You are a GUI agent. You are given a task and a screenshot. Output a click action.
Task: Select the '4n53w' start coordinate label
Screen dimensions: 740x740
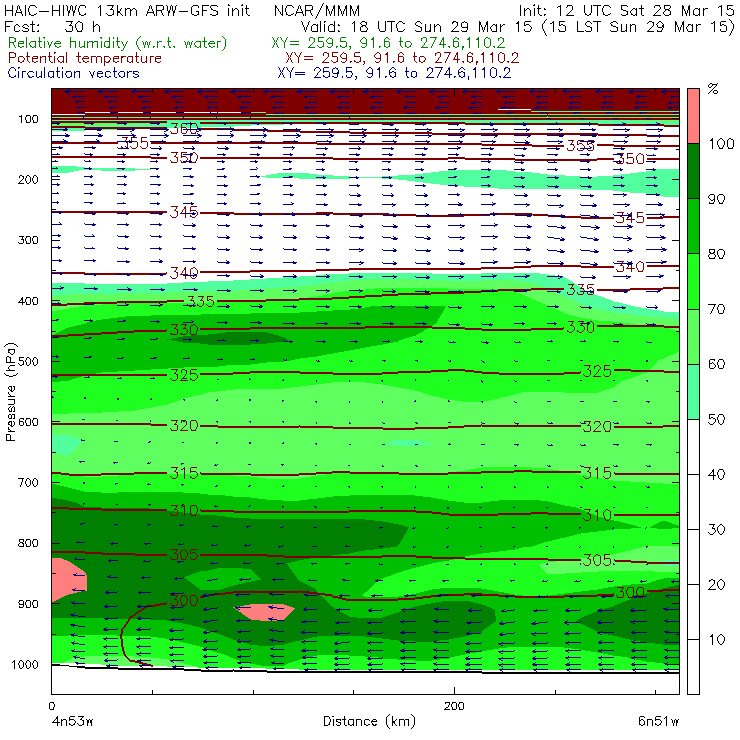pos(72,721)
